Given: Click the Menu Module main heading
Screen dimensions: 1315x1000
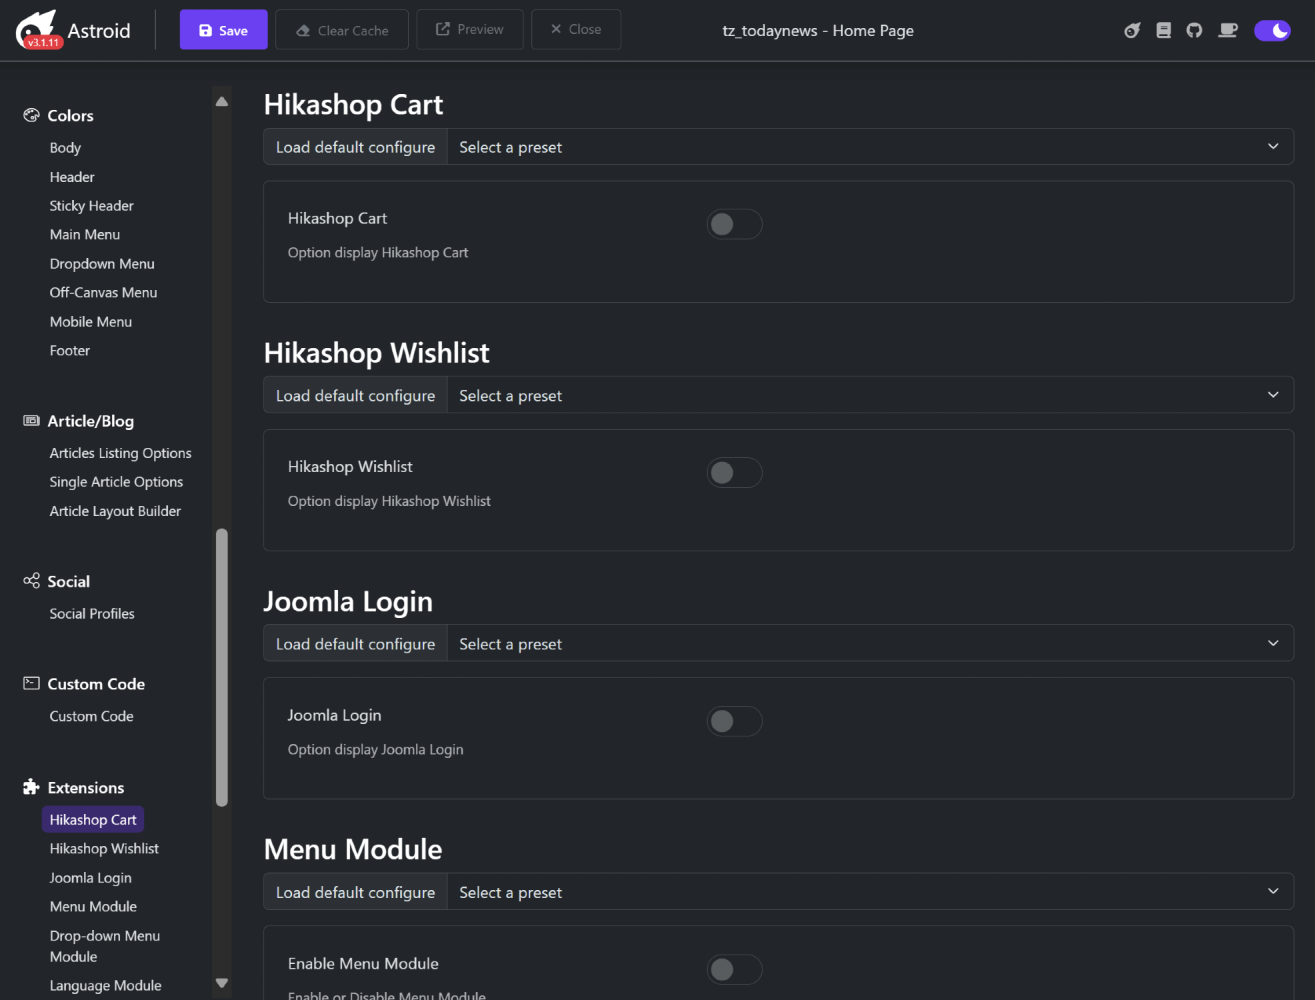Looking at the screenshot, I should [x=353, y=849].
